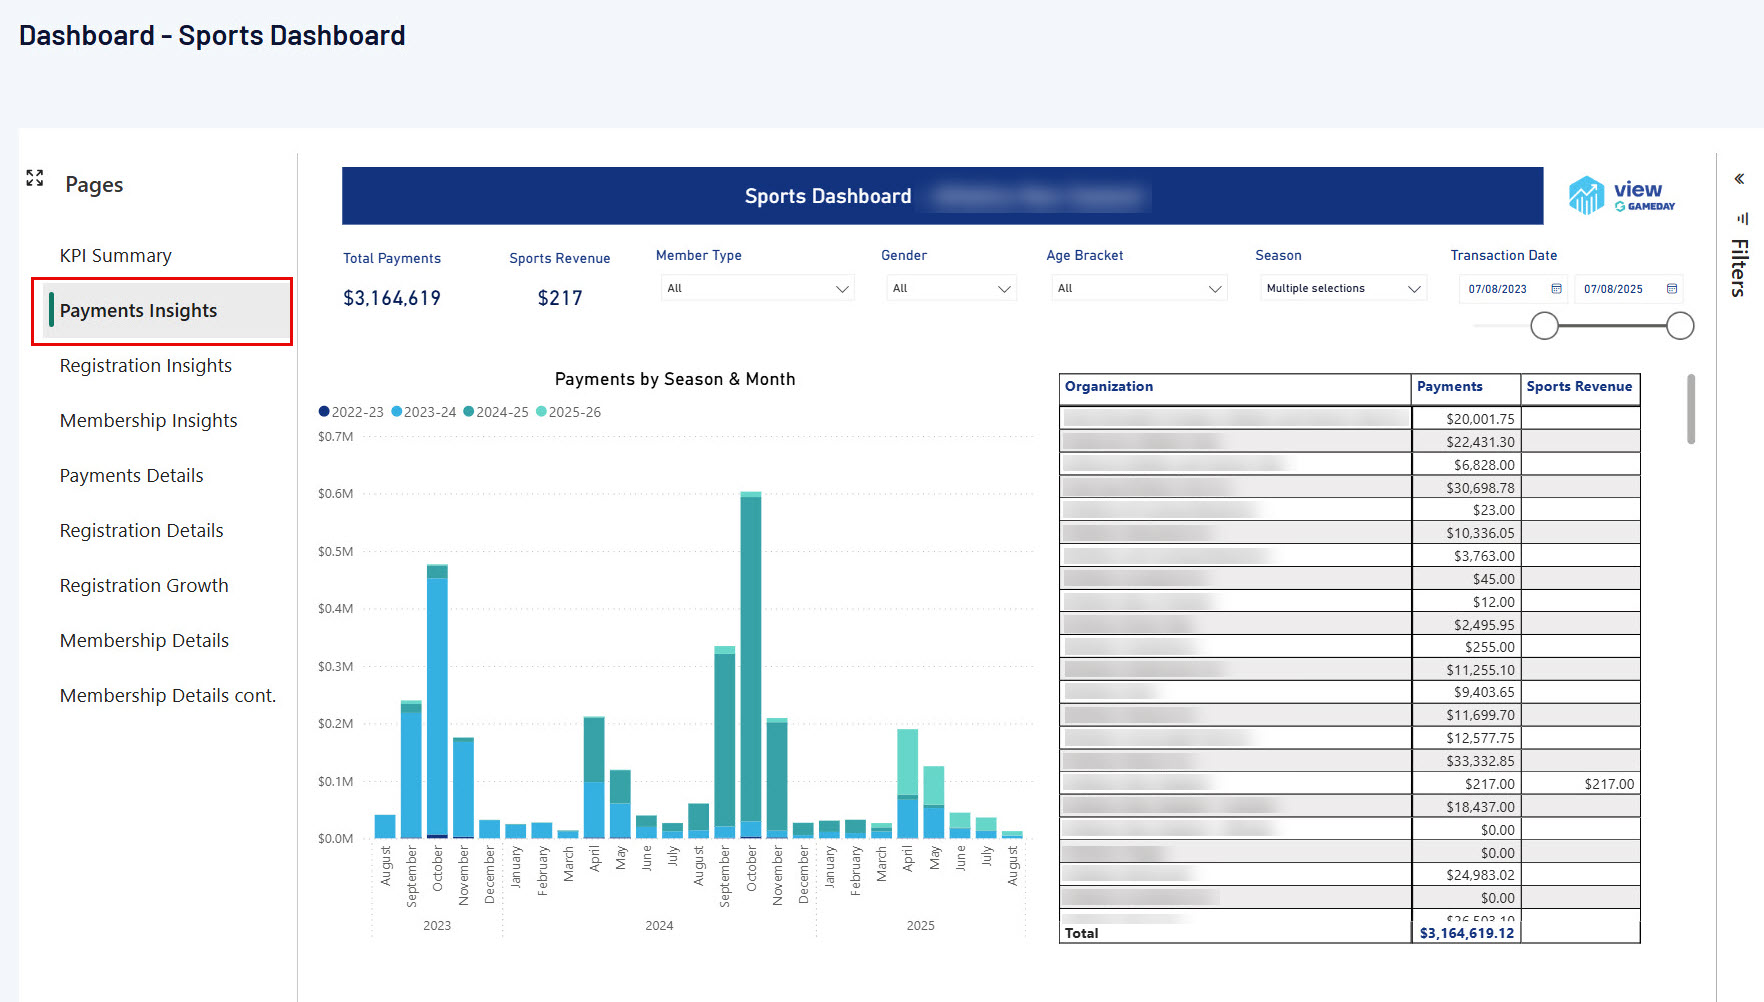Screen dimensions: 1764x1002
Task: Collapse the Filters pane with double chevron
Action: (1739, 179)
